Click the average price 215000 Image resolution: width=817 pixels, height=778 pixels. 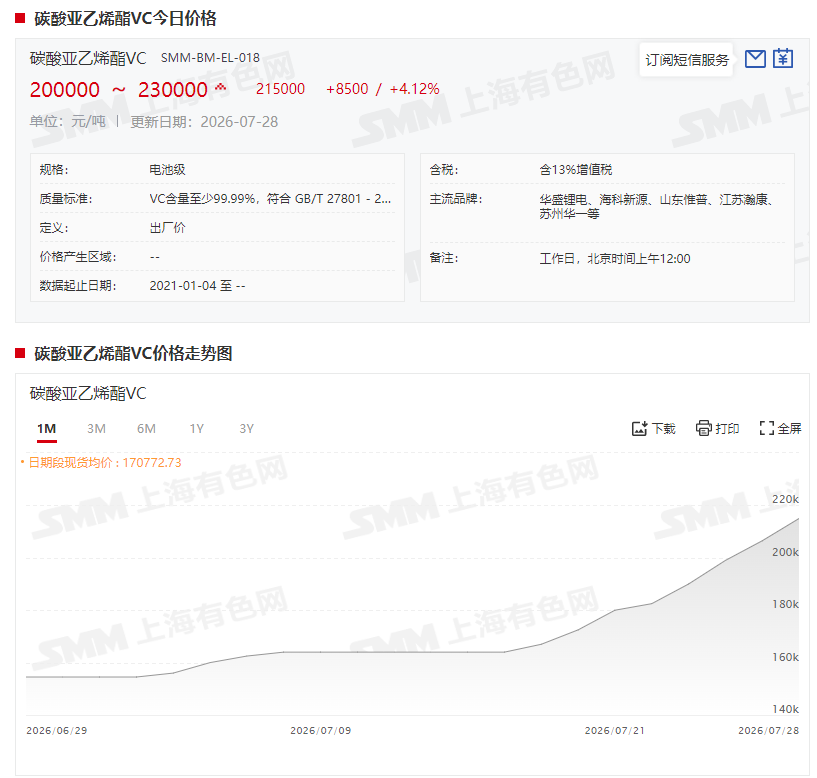(x=280, y=89)
